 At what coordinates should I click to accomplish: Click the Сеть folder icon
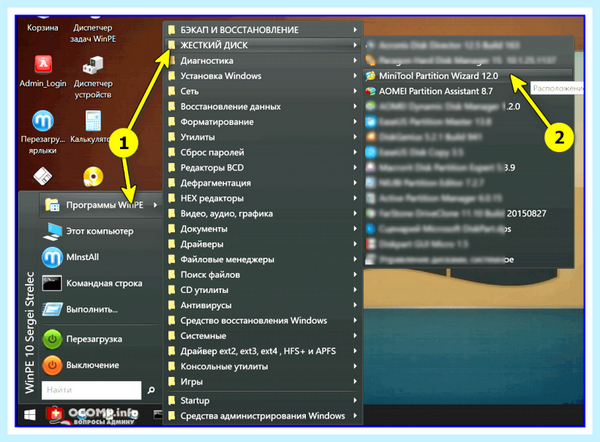click(x=172, y=91)
